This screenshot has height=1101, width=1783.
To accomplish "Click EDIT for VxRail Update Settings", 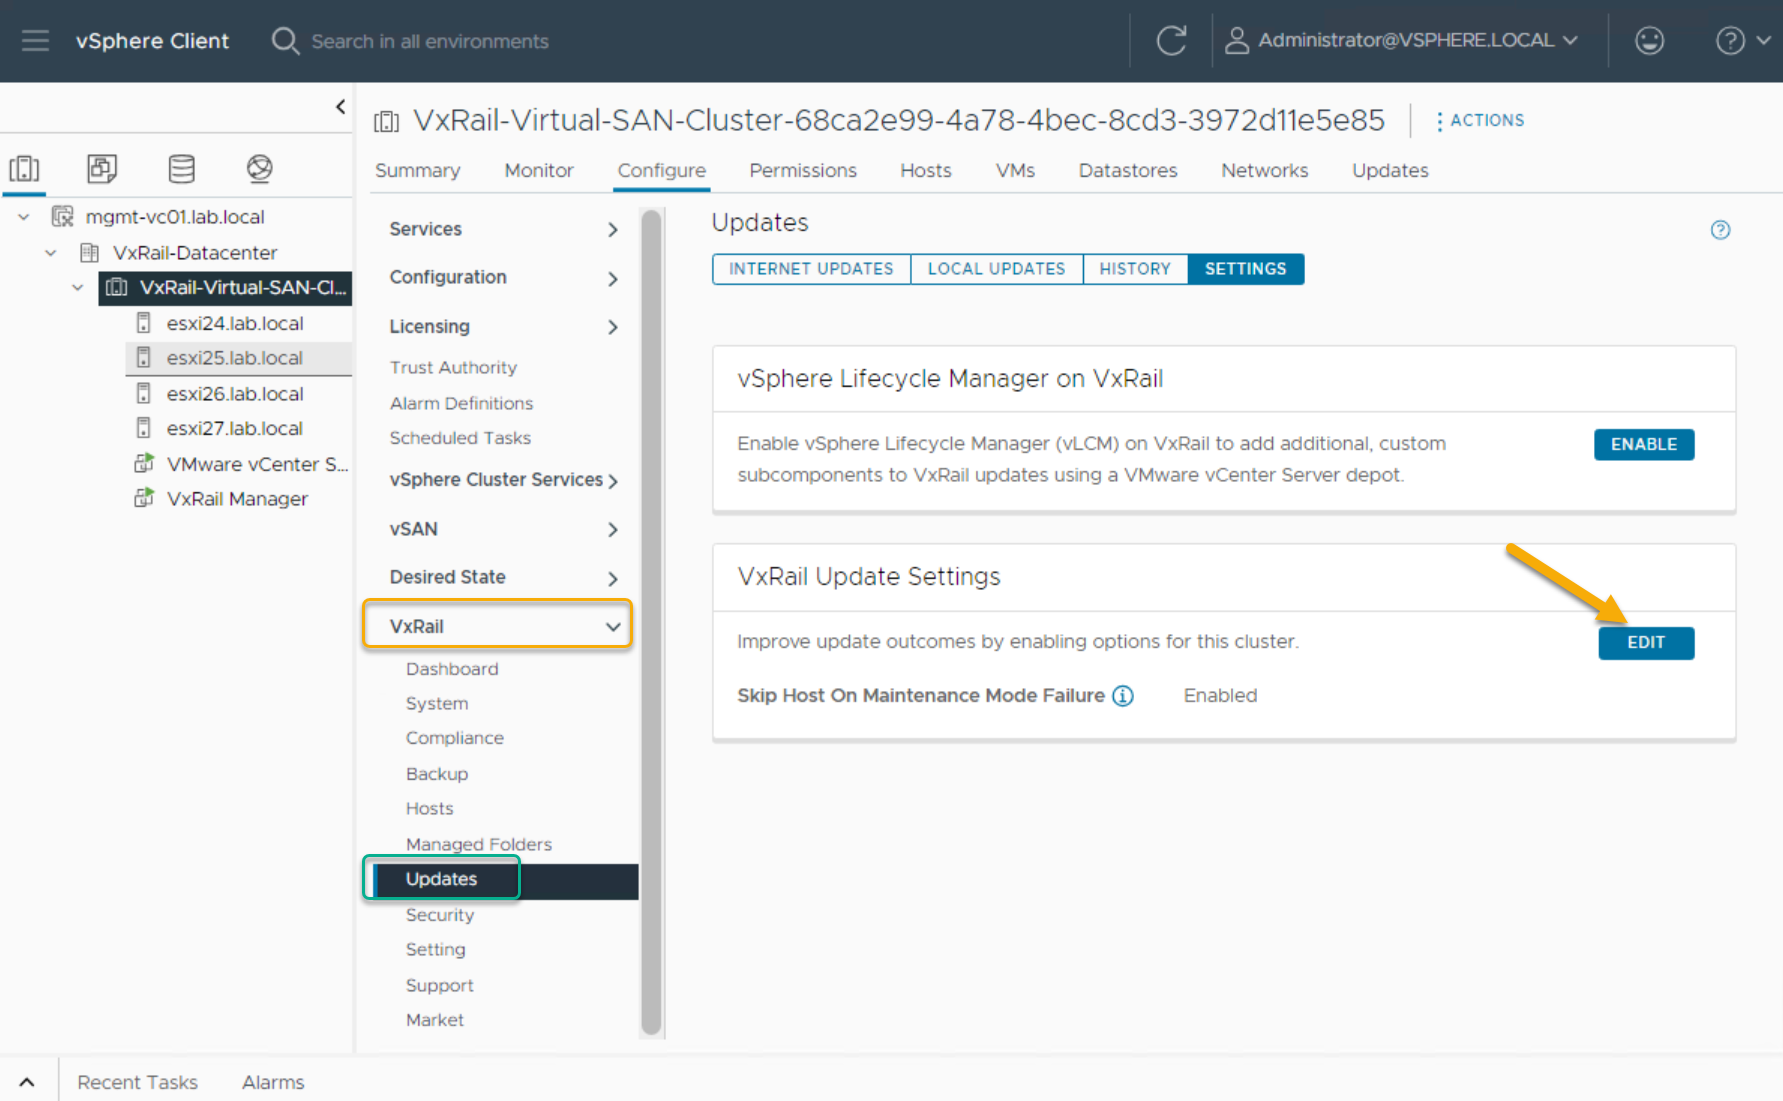I will coord(1645,643).
